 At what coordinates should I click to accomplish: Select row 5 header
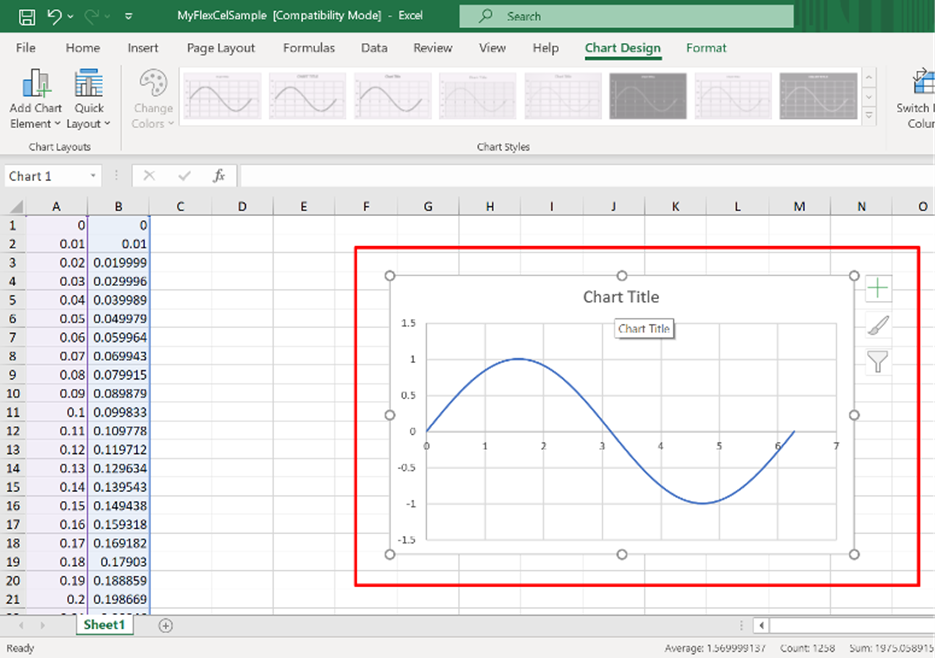(13, 300)
